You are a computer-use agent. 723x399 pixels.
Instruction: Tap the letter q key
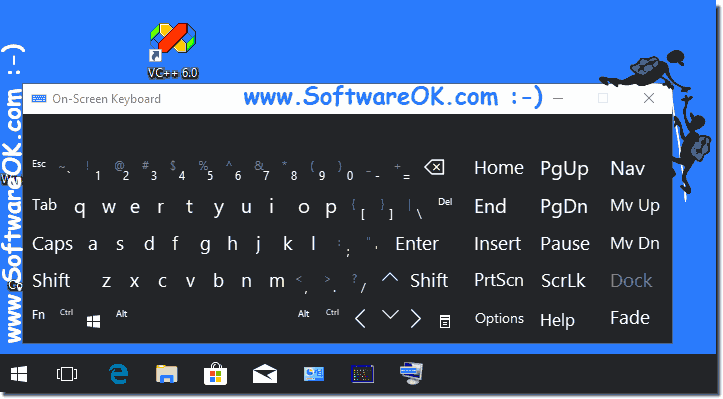pyautogui.click(x=79, y=208)
